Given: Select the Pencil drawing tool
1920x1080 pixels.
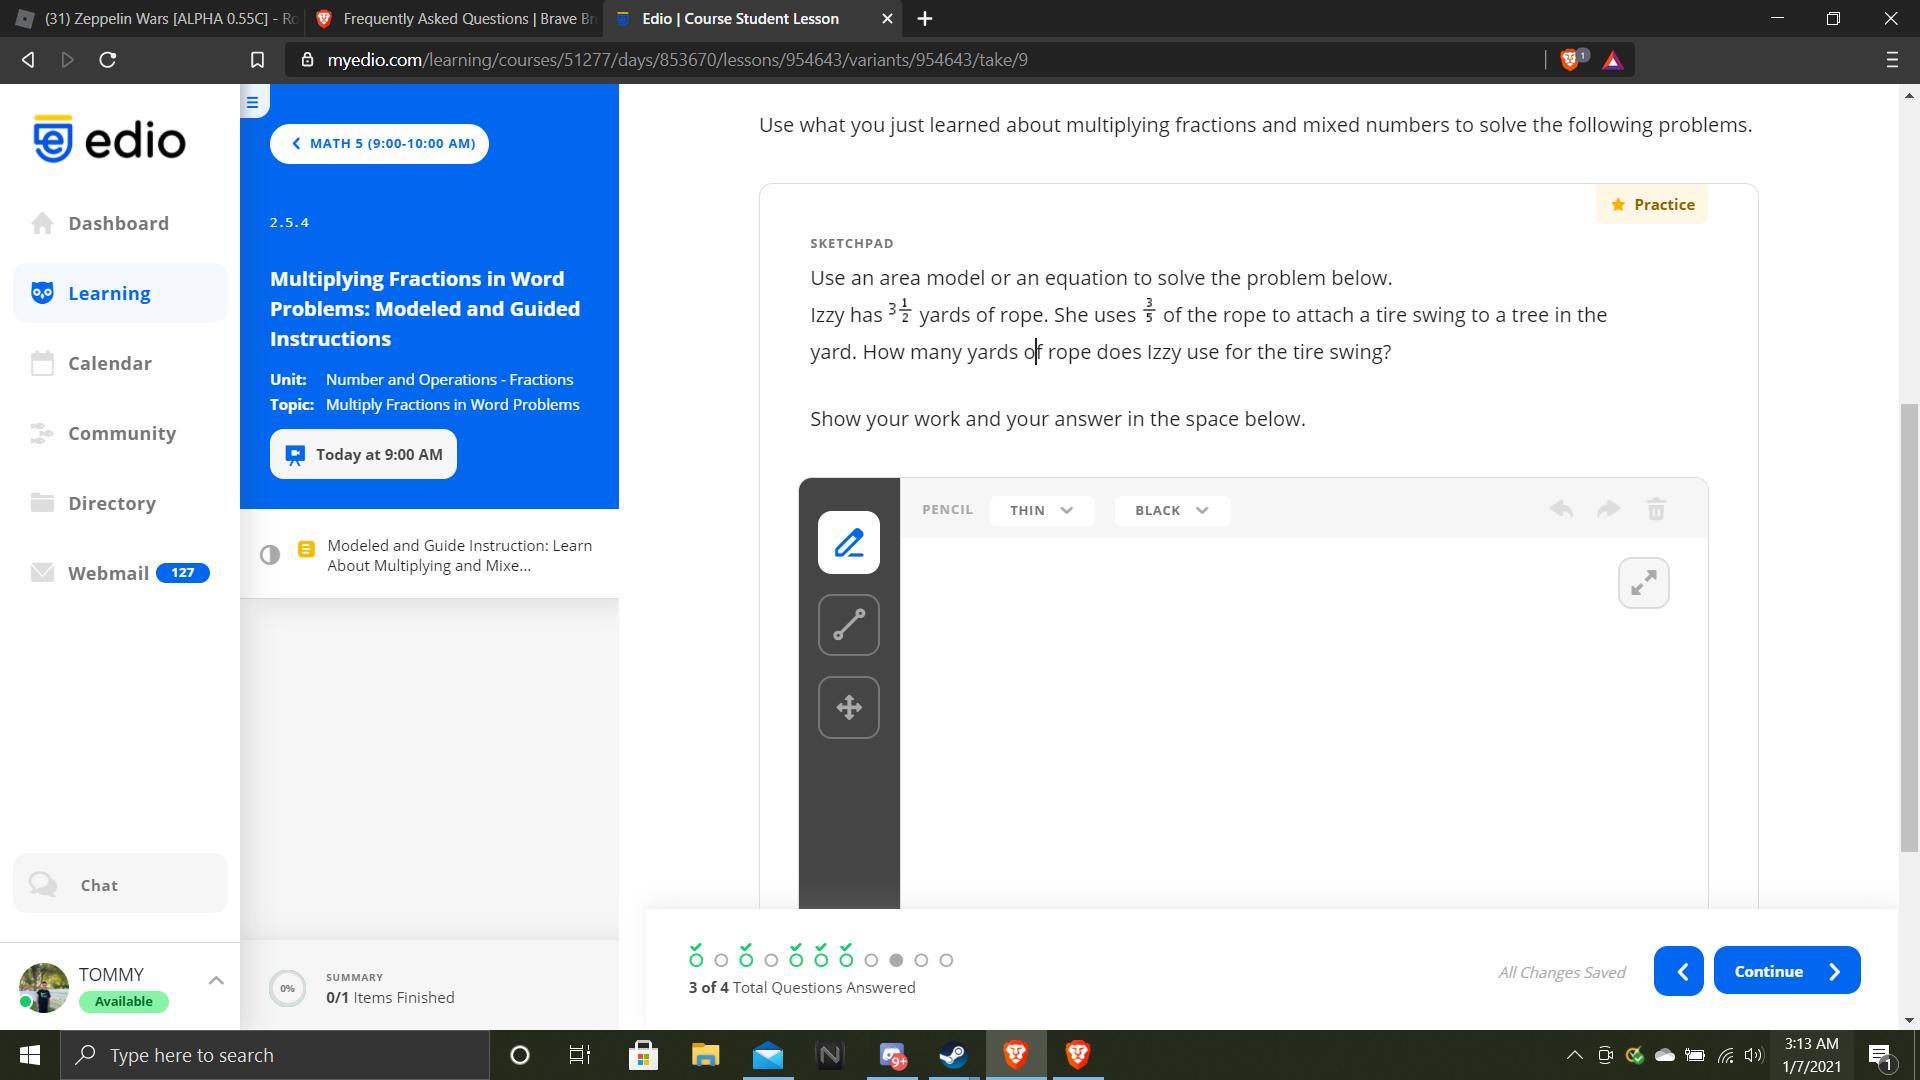Looking at the screenshot, I should [848, 543].
